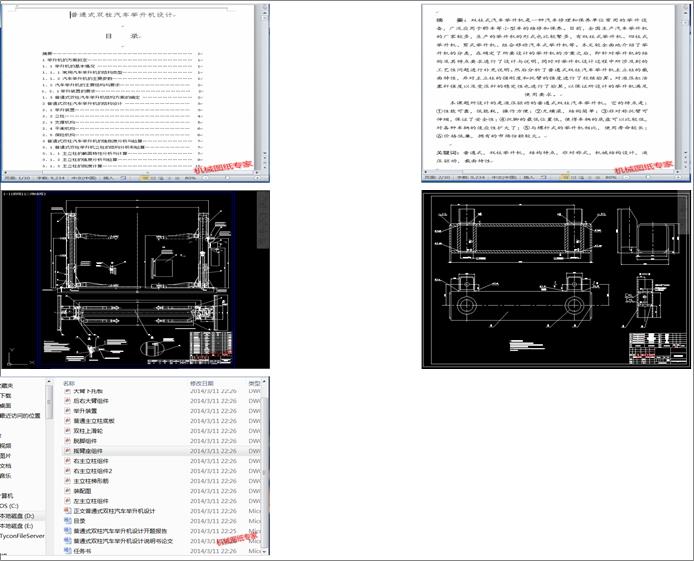Select the 后右大臂组件 file icon

pyautogui.click(x=68, y=401)
